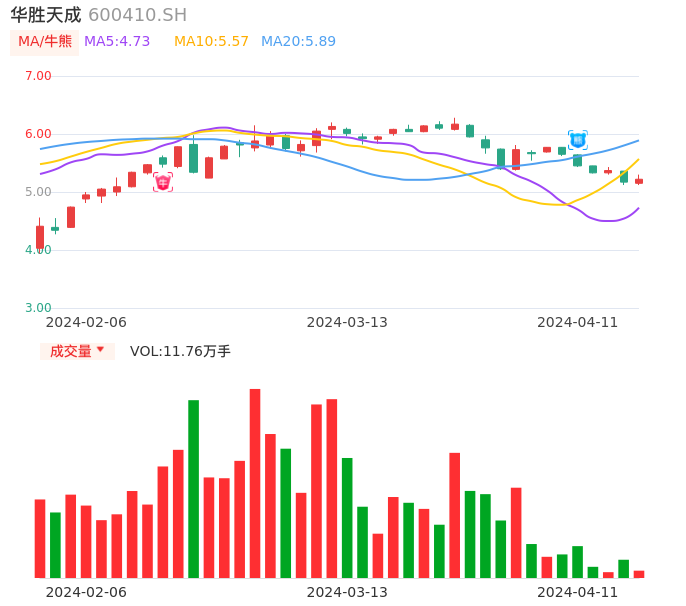Click the blue bear signal marker
Image resolution: width=686 pixels, height=606 pixels.
pyautogui.click(x=578, y=140)
